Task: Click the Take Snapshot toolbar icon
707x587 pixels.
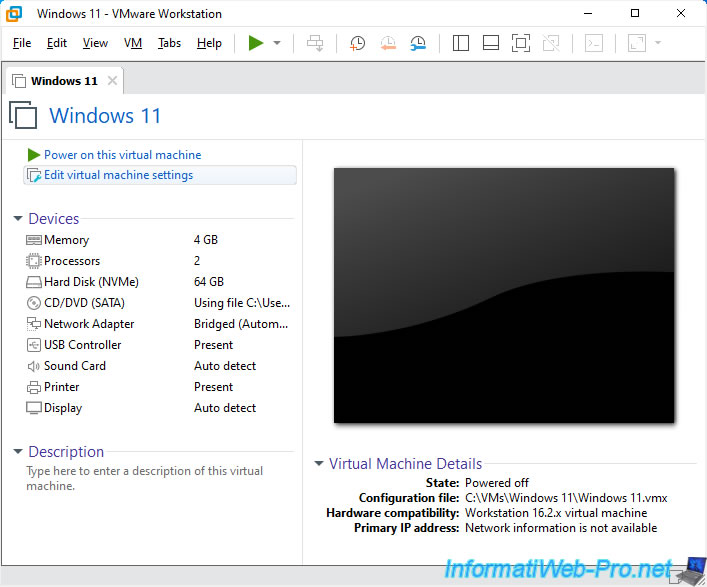Action: coord(357,43)
